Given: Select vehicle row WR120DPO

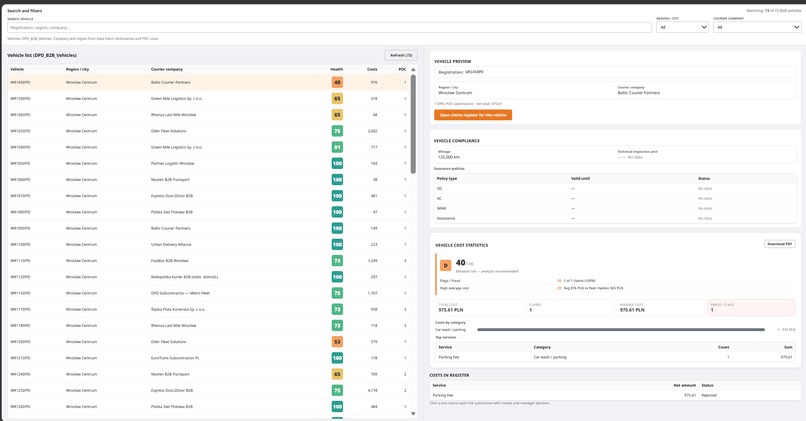Looking at the screenshot, I should click(x=208, y=341).
